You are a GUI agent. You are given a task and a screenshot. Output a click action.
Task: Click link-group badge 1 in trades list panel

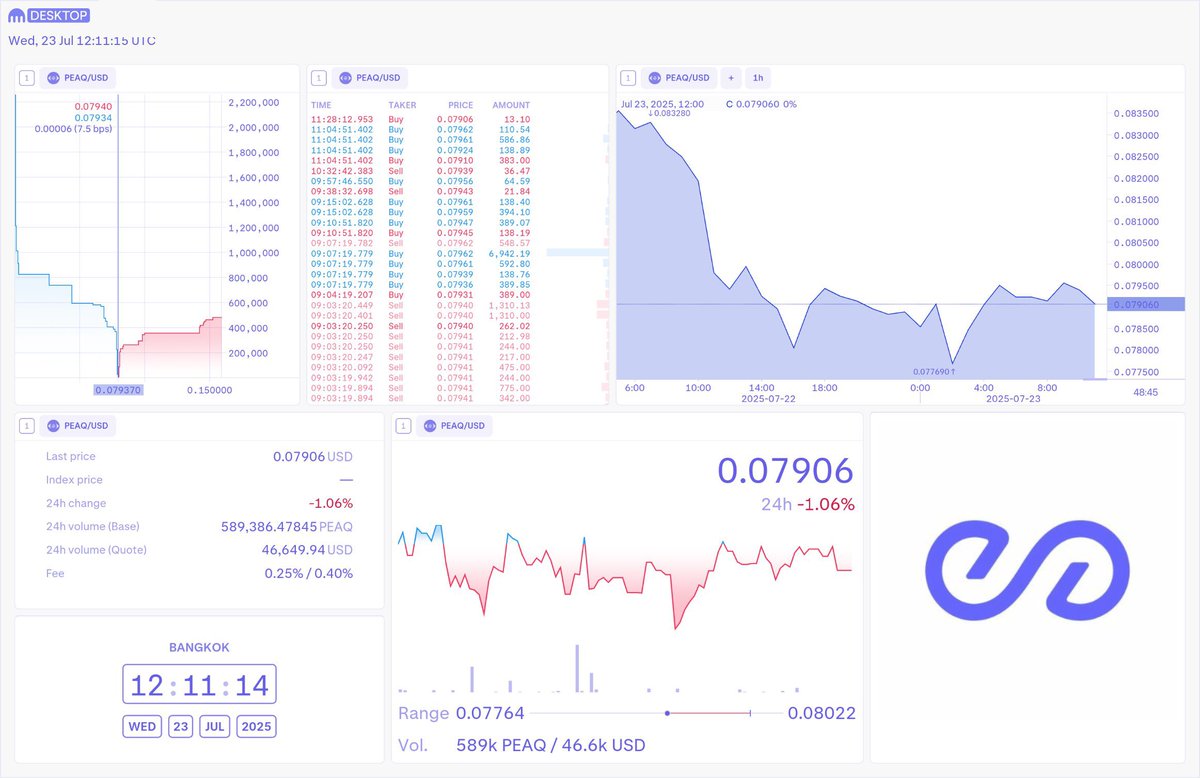(x=318, y=78)
